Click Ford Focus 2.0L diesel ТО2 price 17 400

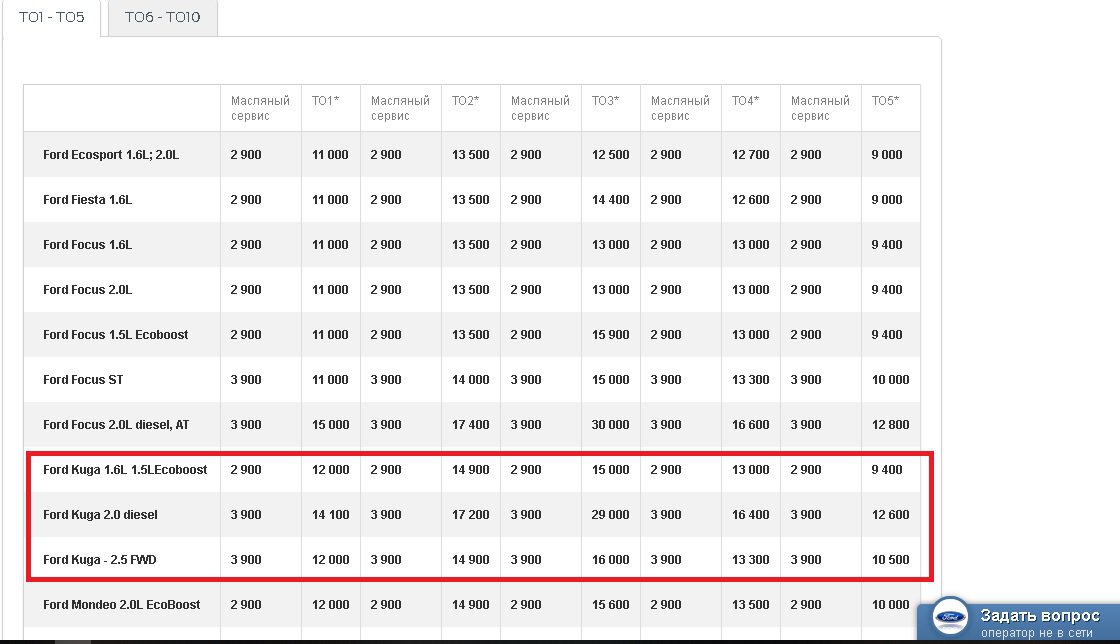470,424
